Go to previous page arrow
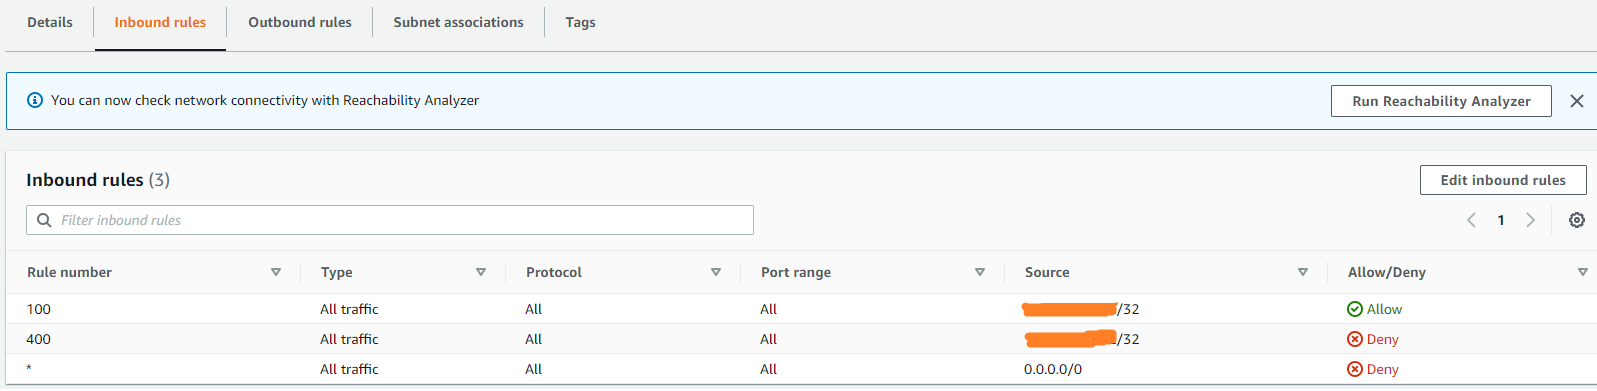The width and height of the screenshot is (1597, 391). pos(1471,220)
